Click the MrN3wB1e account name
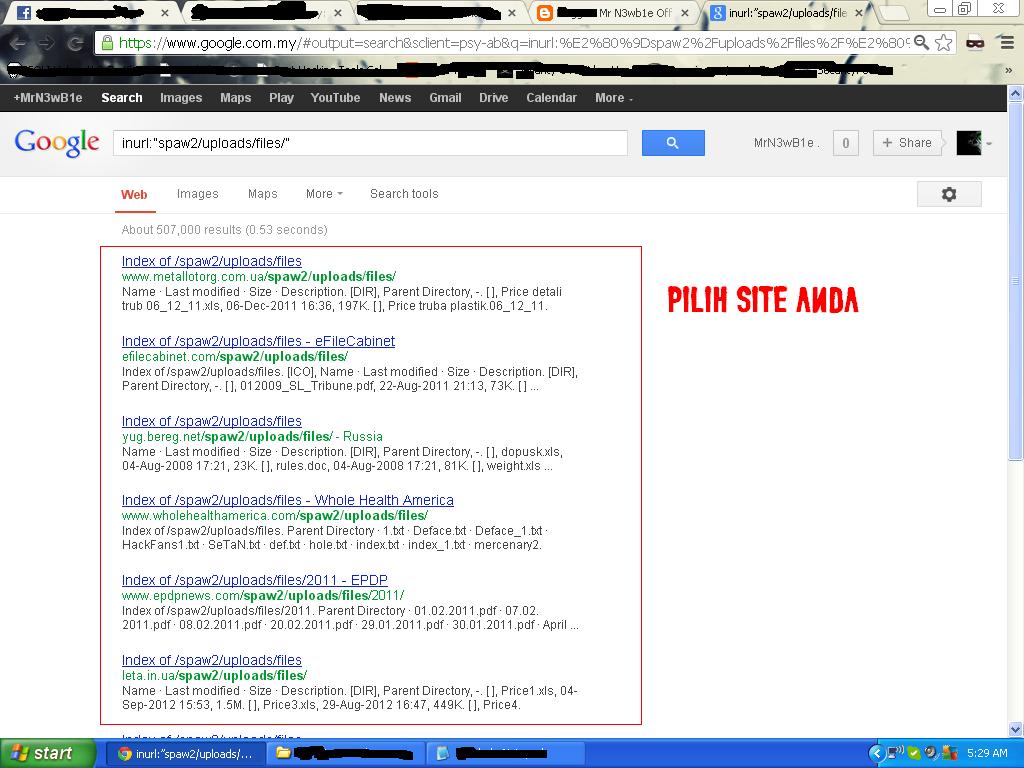 tap(784, 143)
